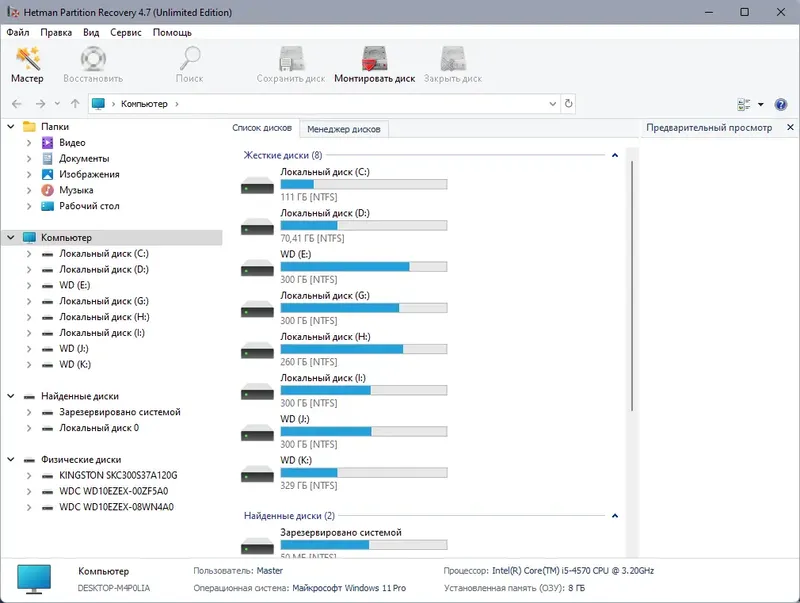800x603 pixels.
Task: Click the Сохранить диск toolbar icon
Action: tap(291, 58)
